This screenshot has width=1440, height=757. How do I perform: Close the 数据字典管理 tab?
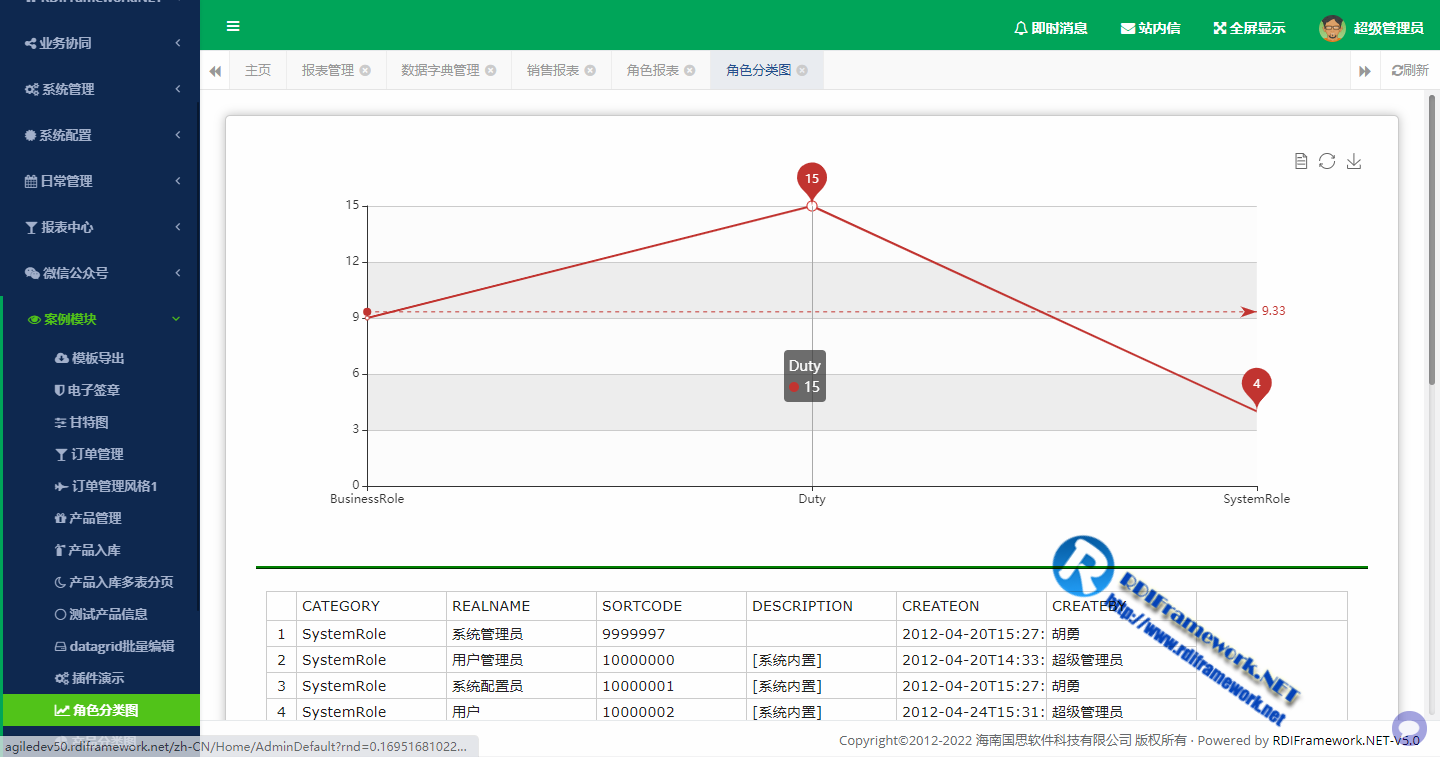(x=490, y=70)
